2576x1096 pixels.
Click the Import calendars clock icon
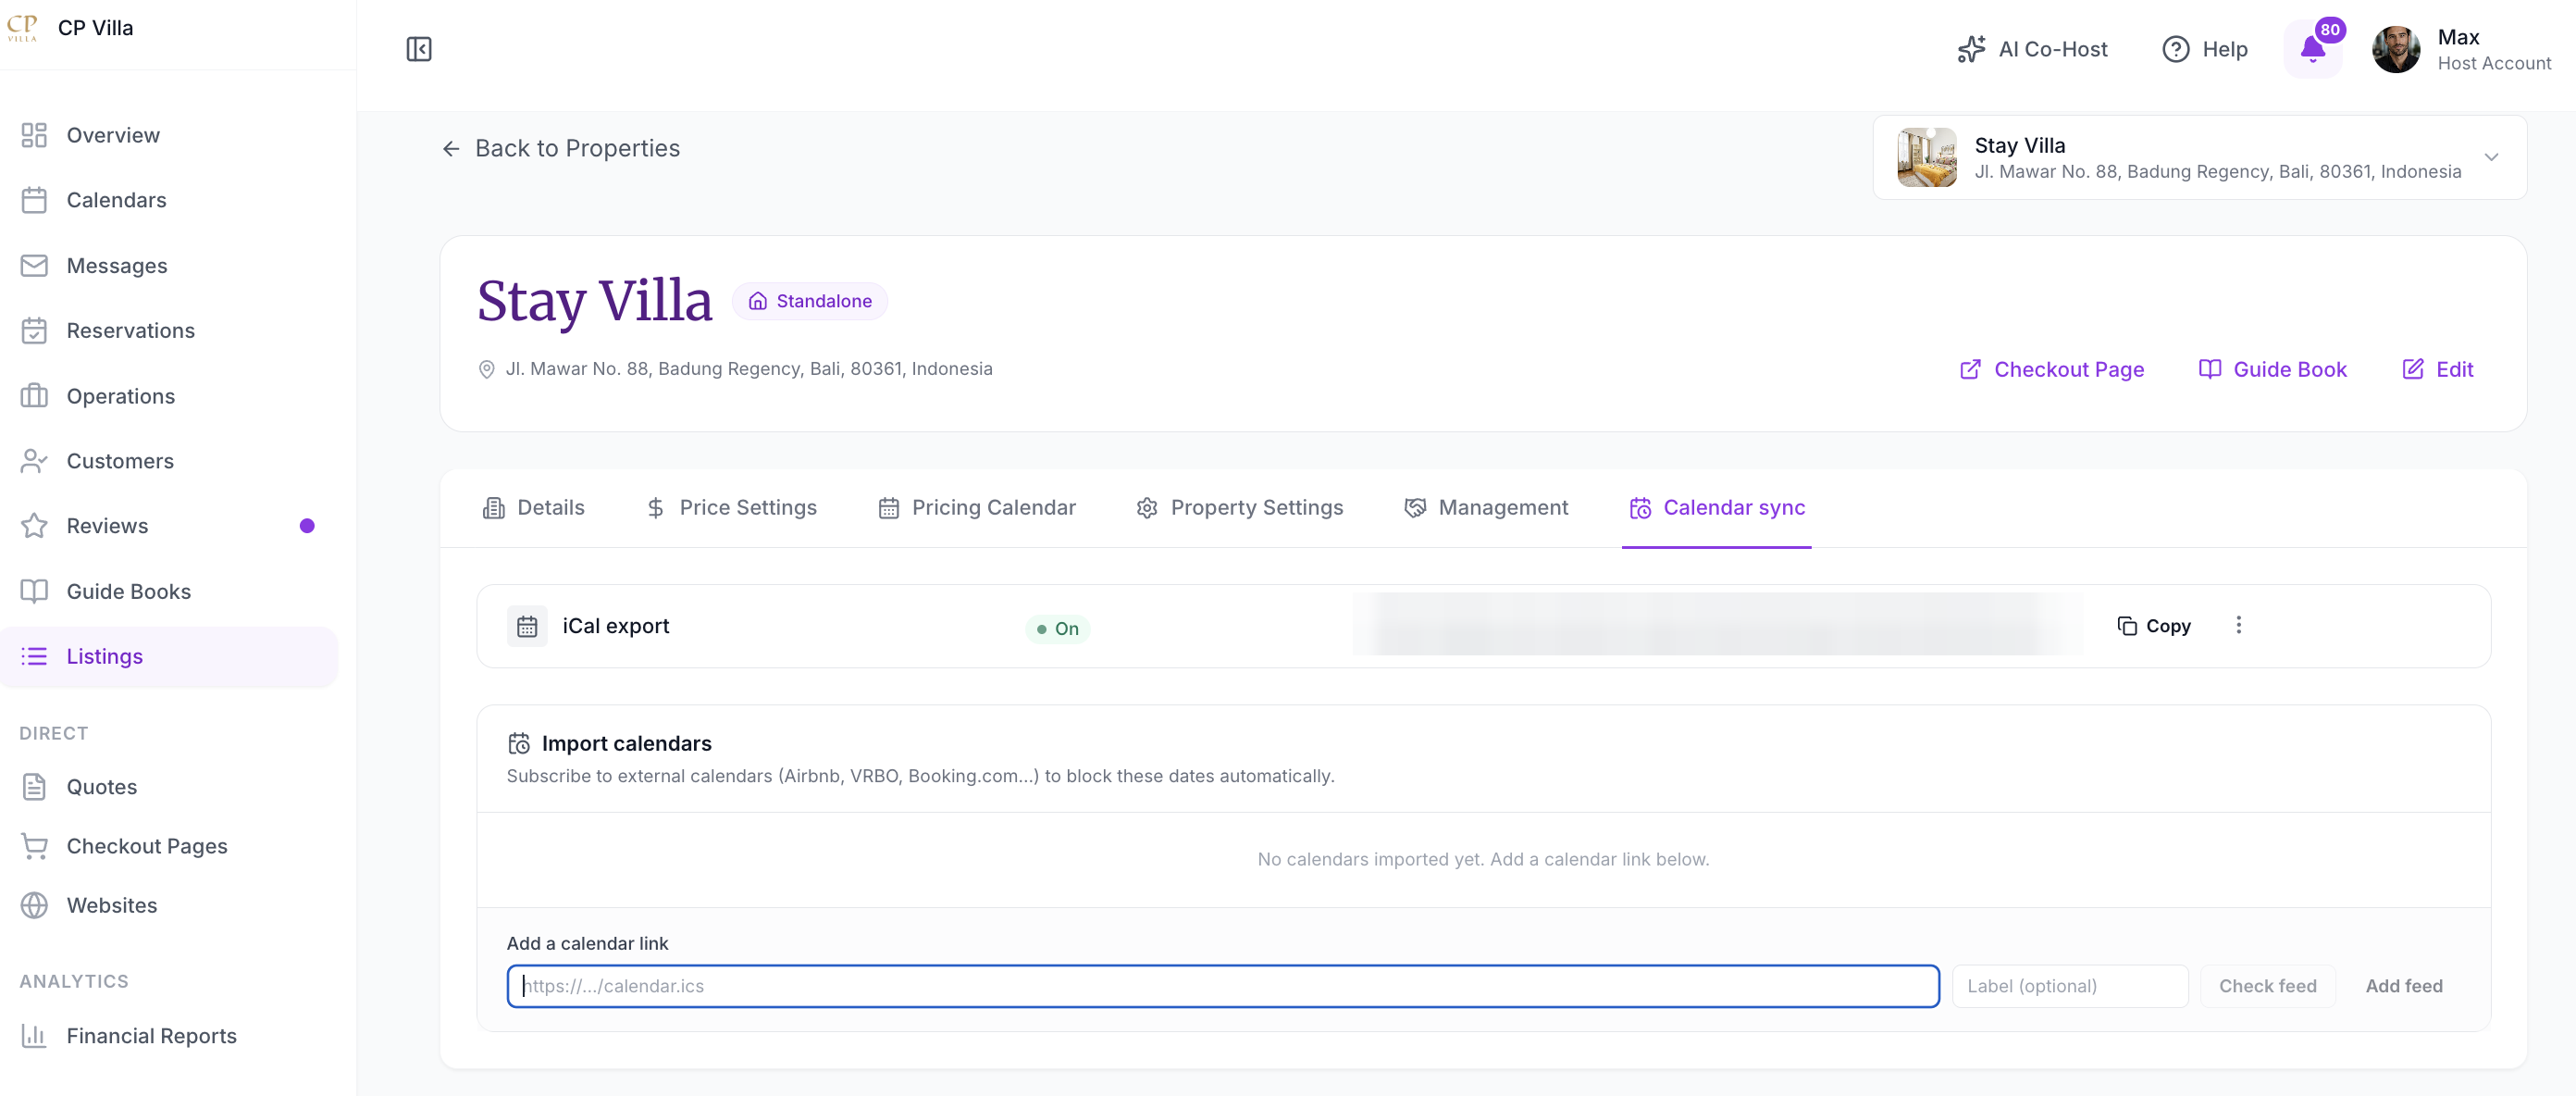coord(519,743)
